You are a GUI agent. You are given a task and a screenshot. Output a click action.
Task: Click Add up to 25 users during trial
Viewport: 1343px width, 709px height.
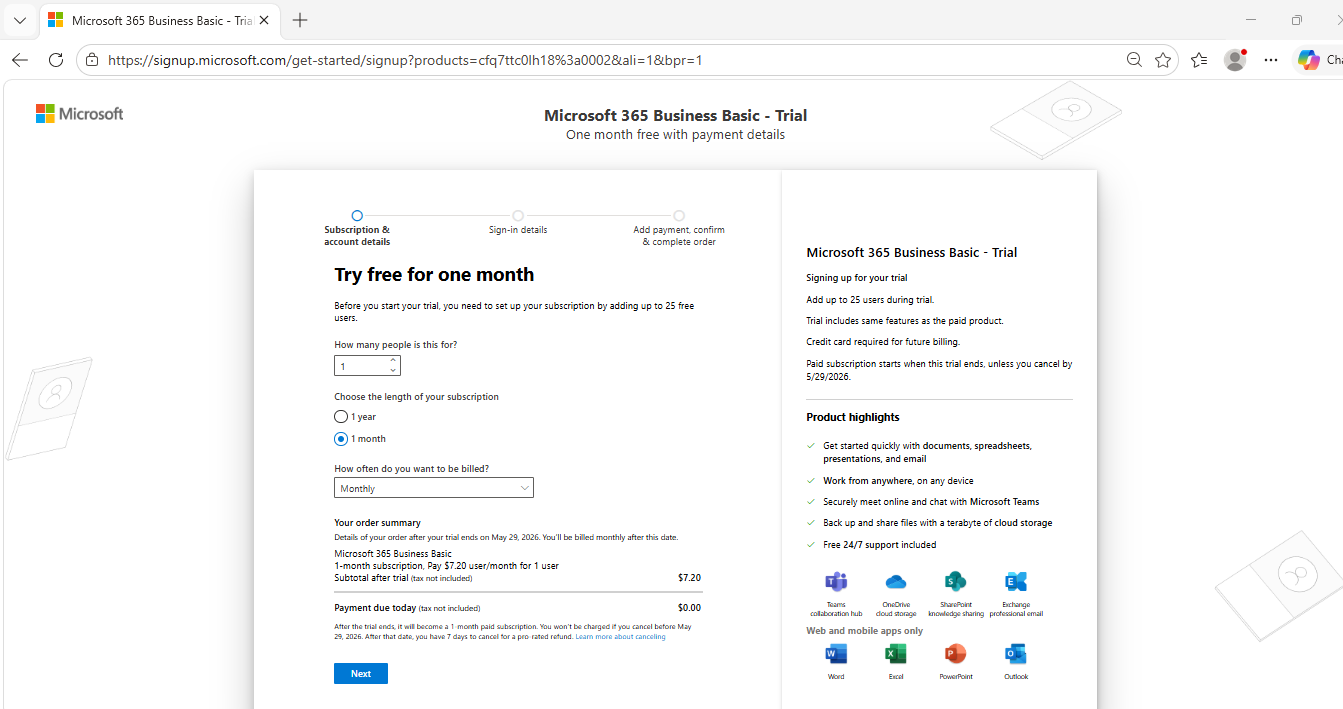(x=870, y=300)
